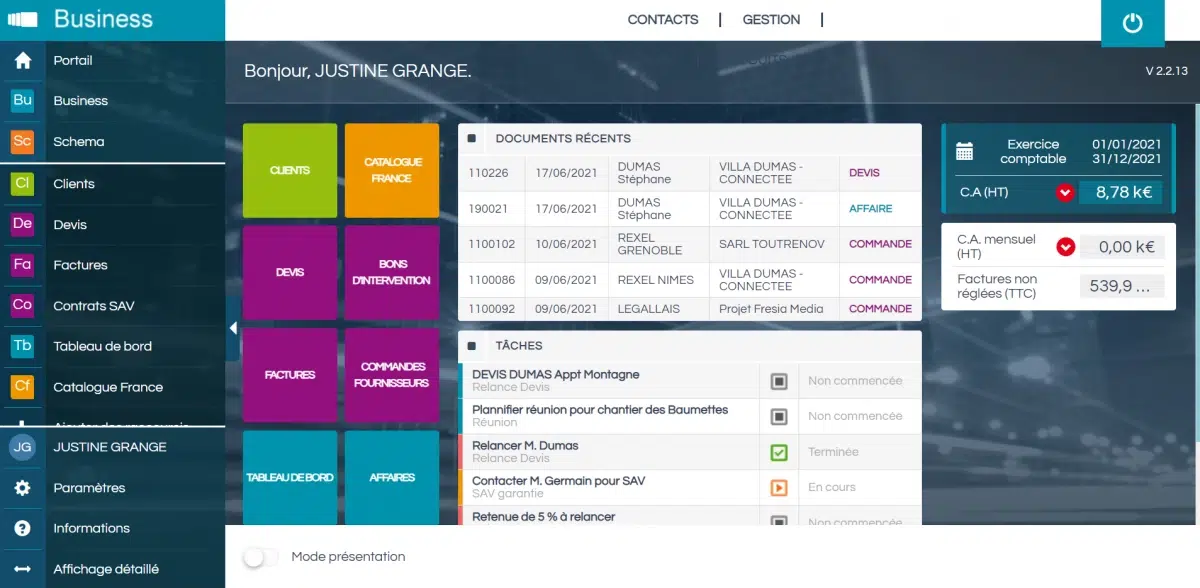Open the Portail home icon
Screen dimensions: 1200x588
pos(22,60)
